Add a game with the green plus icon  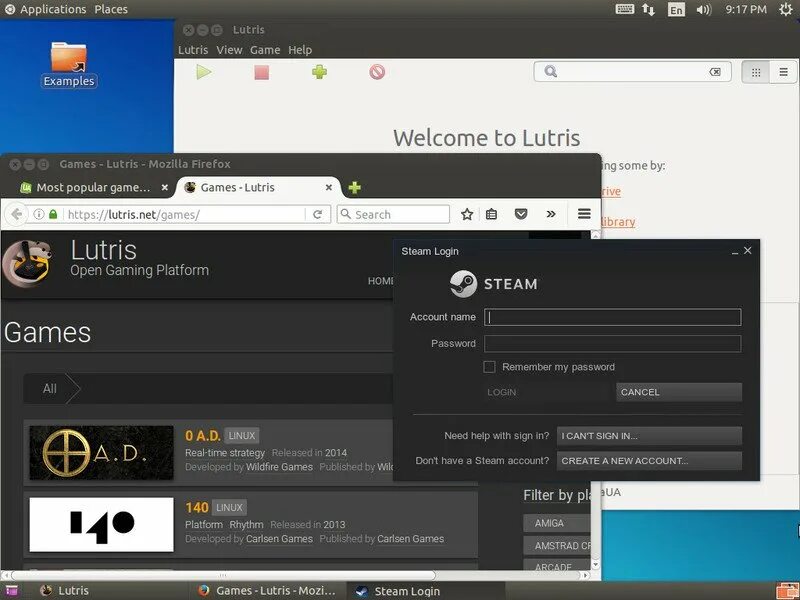318,71
